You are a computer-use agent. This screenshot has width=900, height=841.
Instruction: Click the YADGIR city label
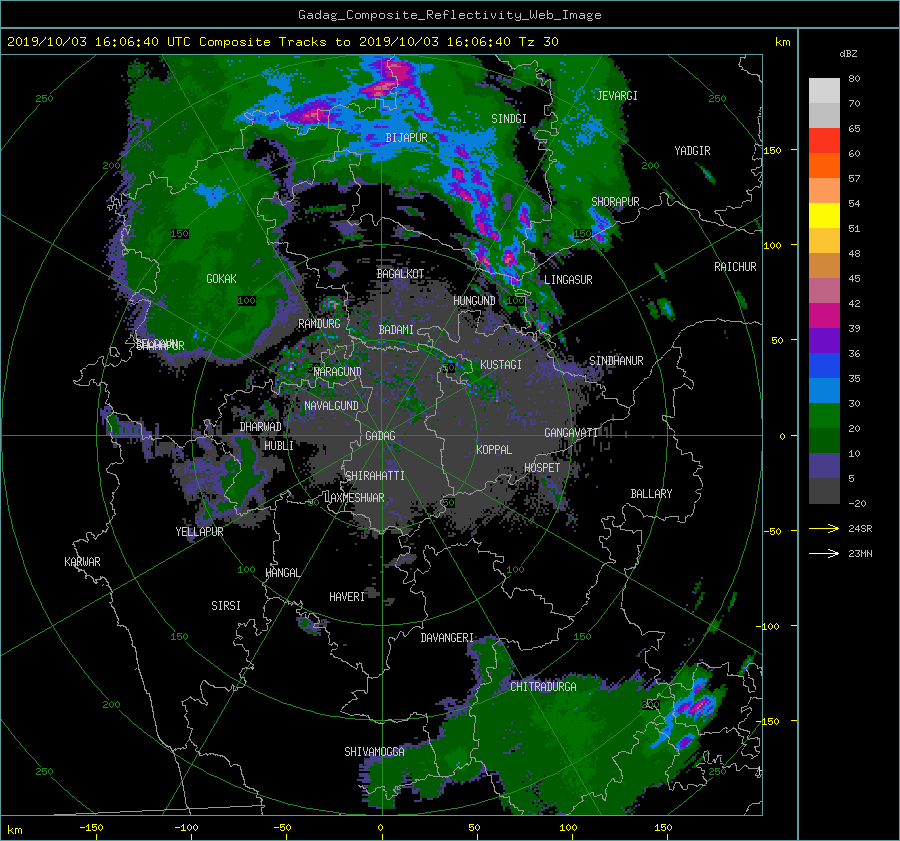click(x=692, y=151)
